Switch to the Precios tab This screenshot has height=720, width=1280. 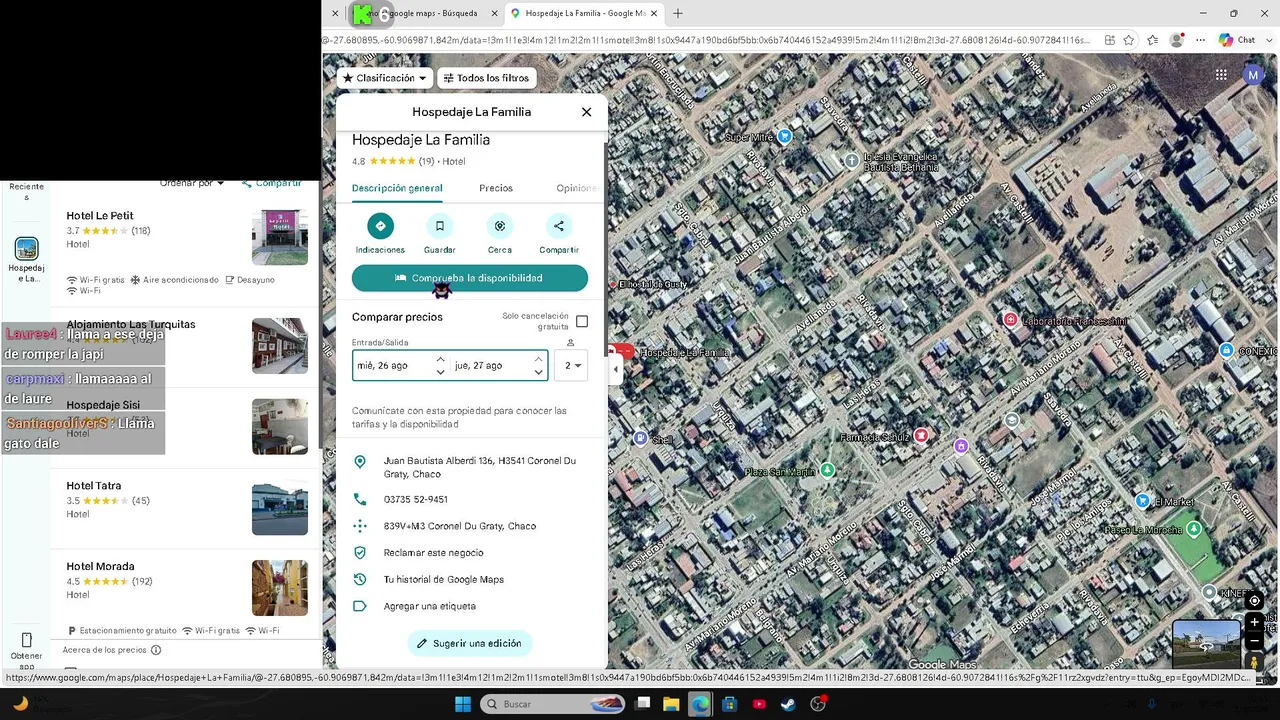(x=496, y=188)
